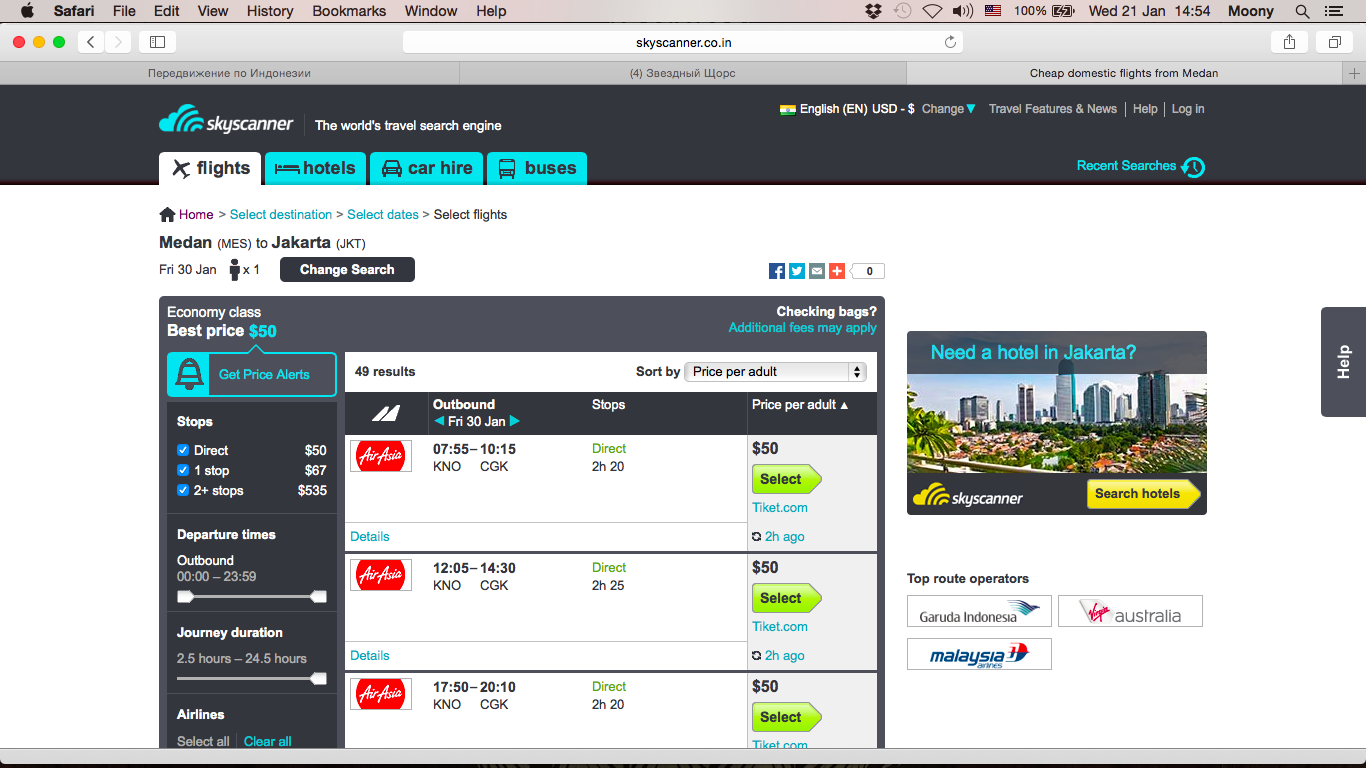Viewport: 1366px width, 768px height.
Task: Click the Twitter share icon
Action: pyautogui.click(x=797, y=271)
